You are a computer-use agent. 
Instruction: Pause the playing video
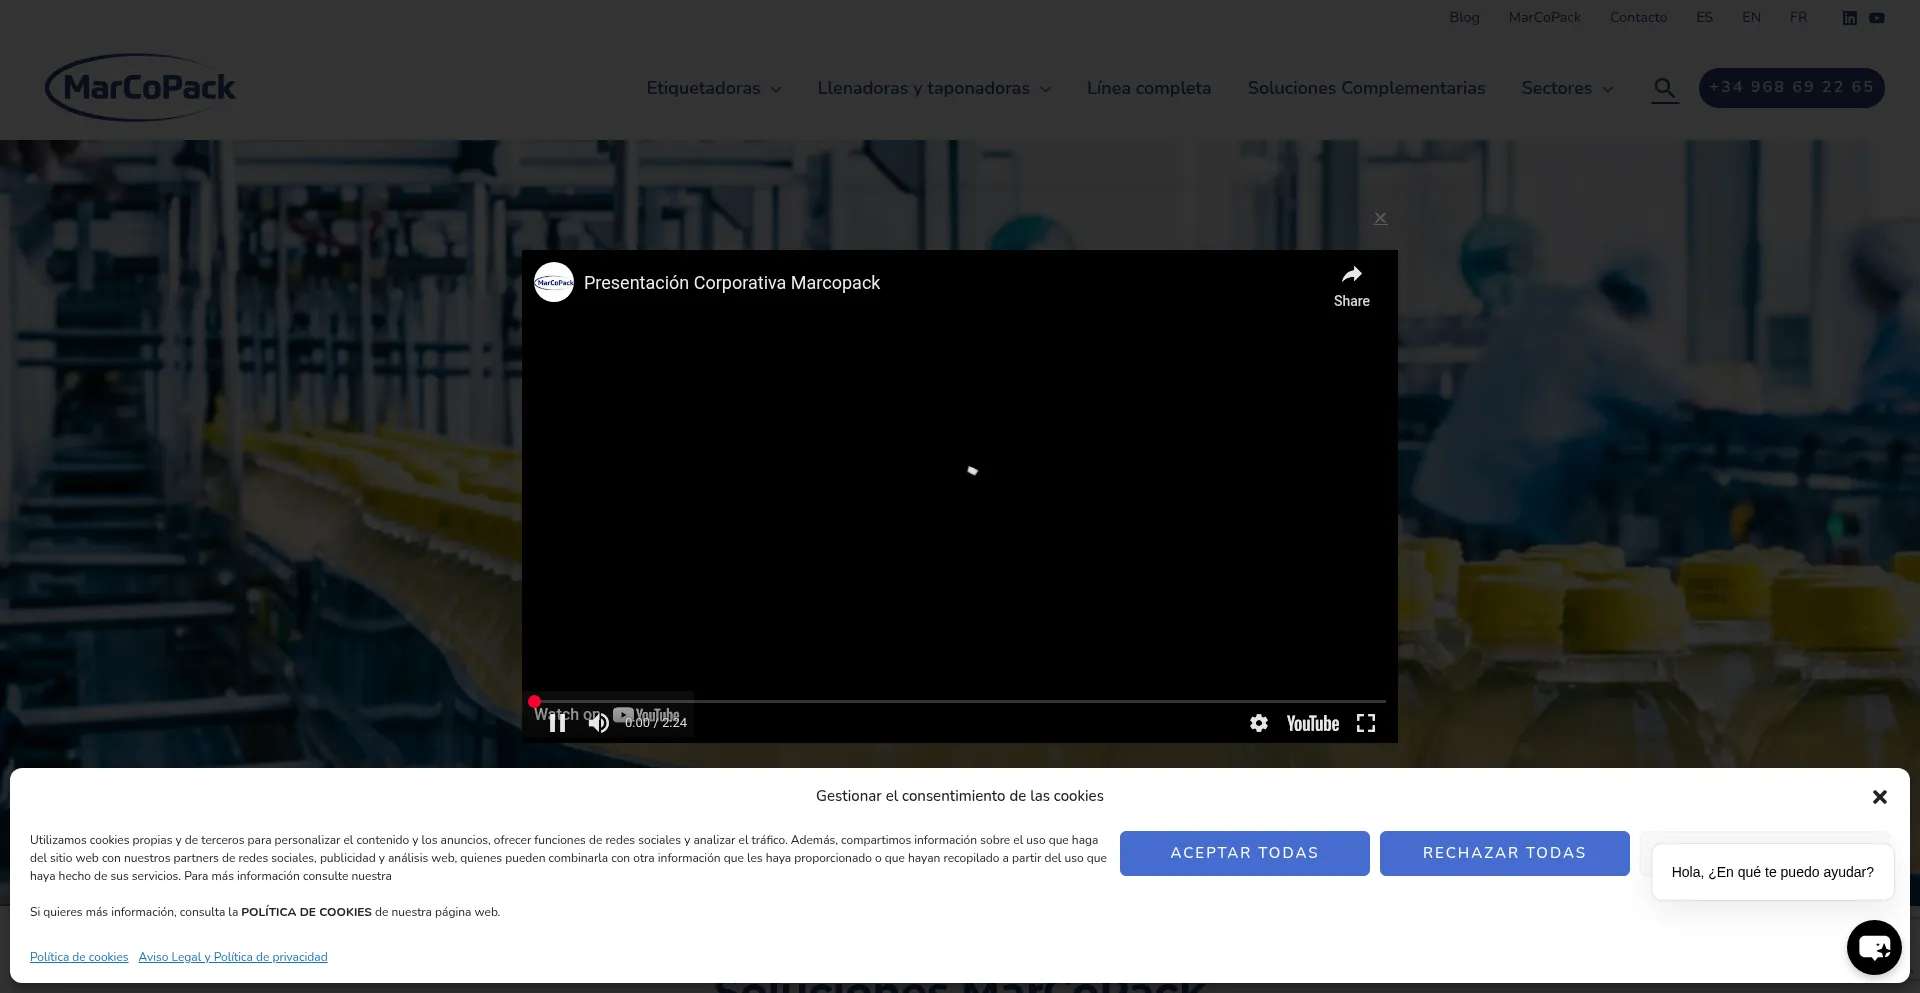556,722
